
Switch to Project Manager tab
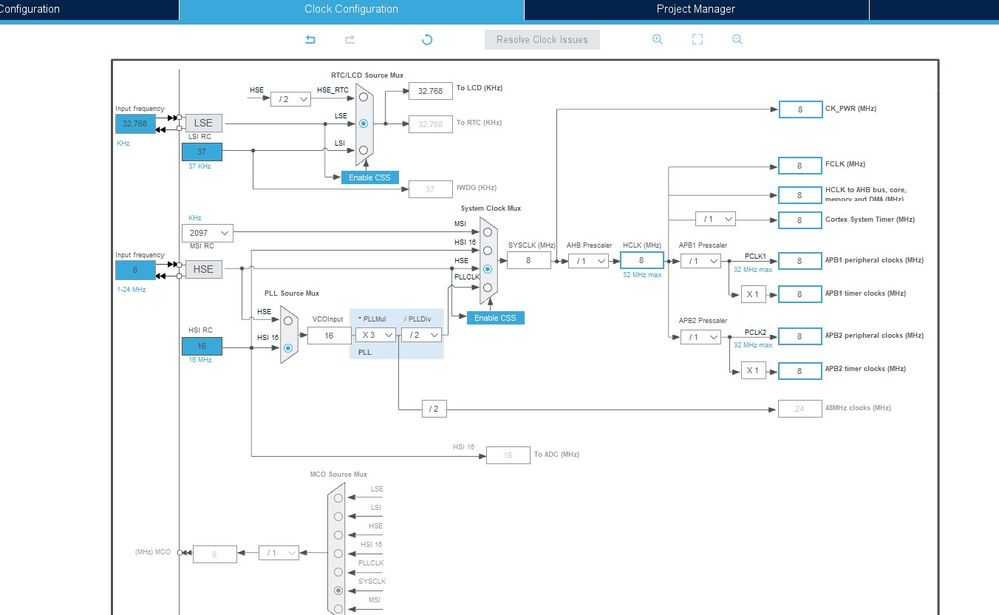click(696, 10)
